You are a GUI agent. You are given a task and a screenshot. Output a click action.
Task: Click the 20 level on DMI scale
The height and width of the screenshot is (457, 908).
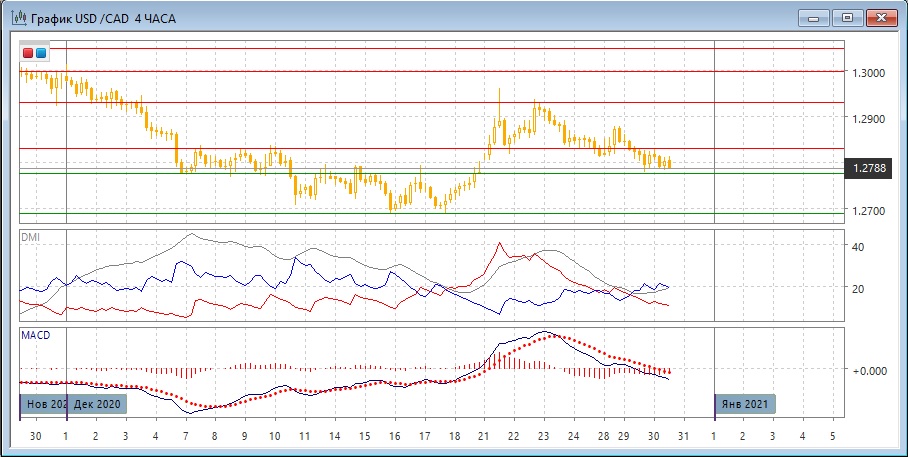[857, 289]
